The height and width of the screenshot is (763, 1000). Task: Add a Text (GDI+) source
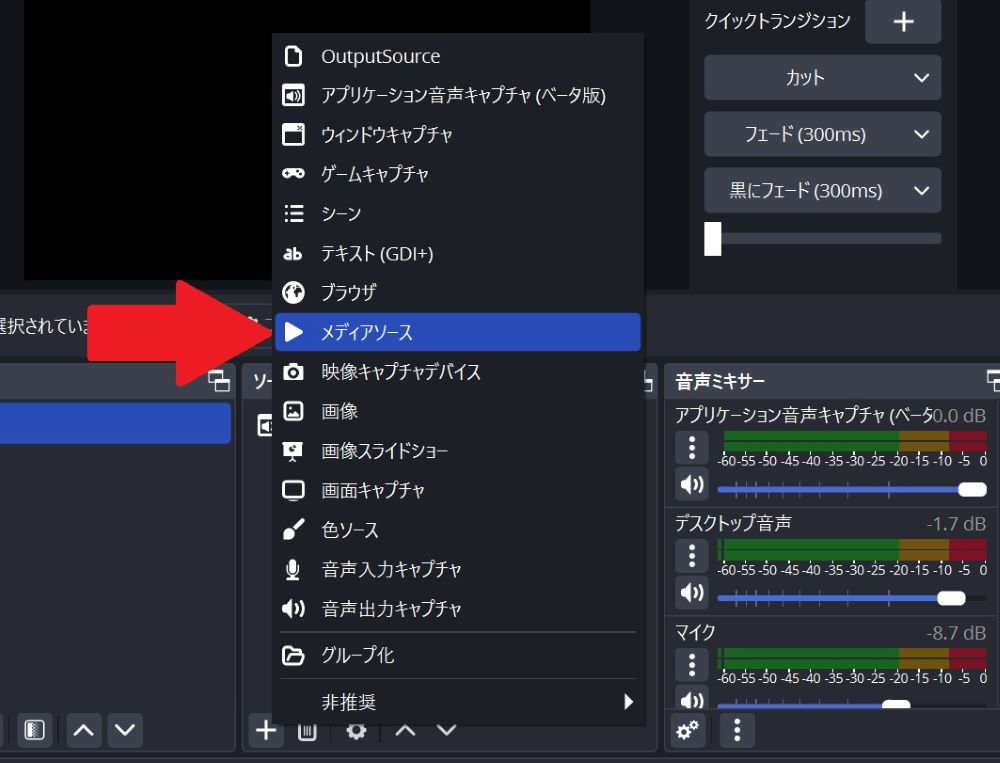tap(457, 253)
